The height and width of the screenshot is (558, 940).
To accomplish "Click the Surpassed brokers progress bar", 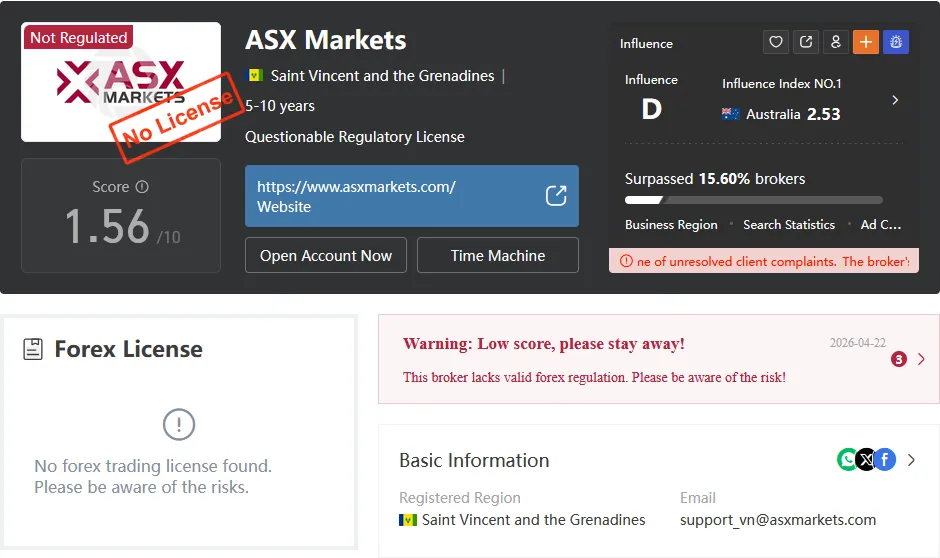I will (x=754, y=200).
